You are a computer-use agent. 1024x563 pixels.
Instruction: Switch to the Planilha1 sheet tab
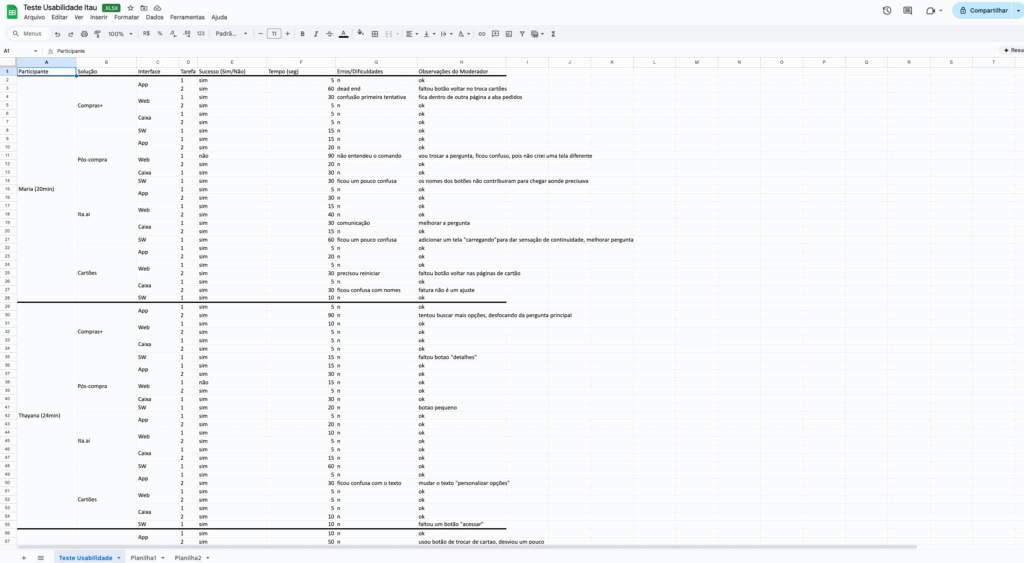click(x=143, y=557)
